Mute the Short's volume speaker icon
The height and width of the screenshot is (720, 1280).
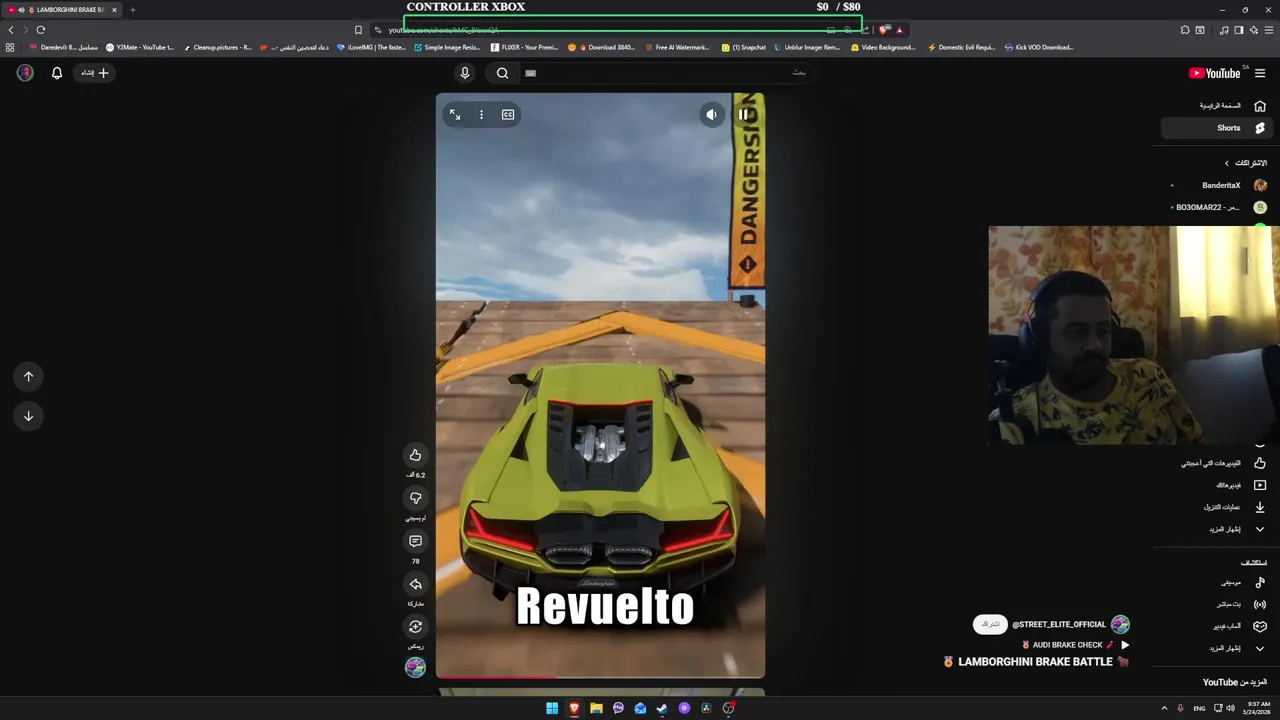point(711,115)
